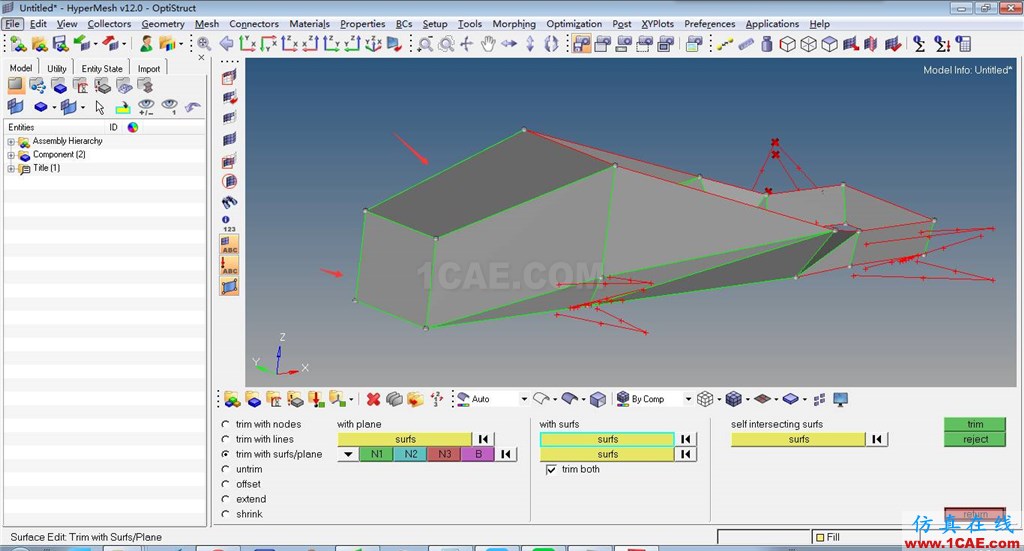
Task: Open the Geometry menu
Action: click(x=163, y=24)
